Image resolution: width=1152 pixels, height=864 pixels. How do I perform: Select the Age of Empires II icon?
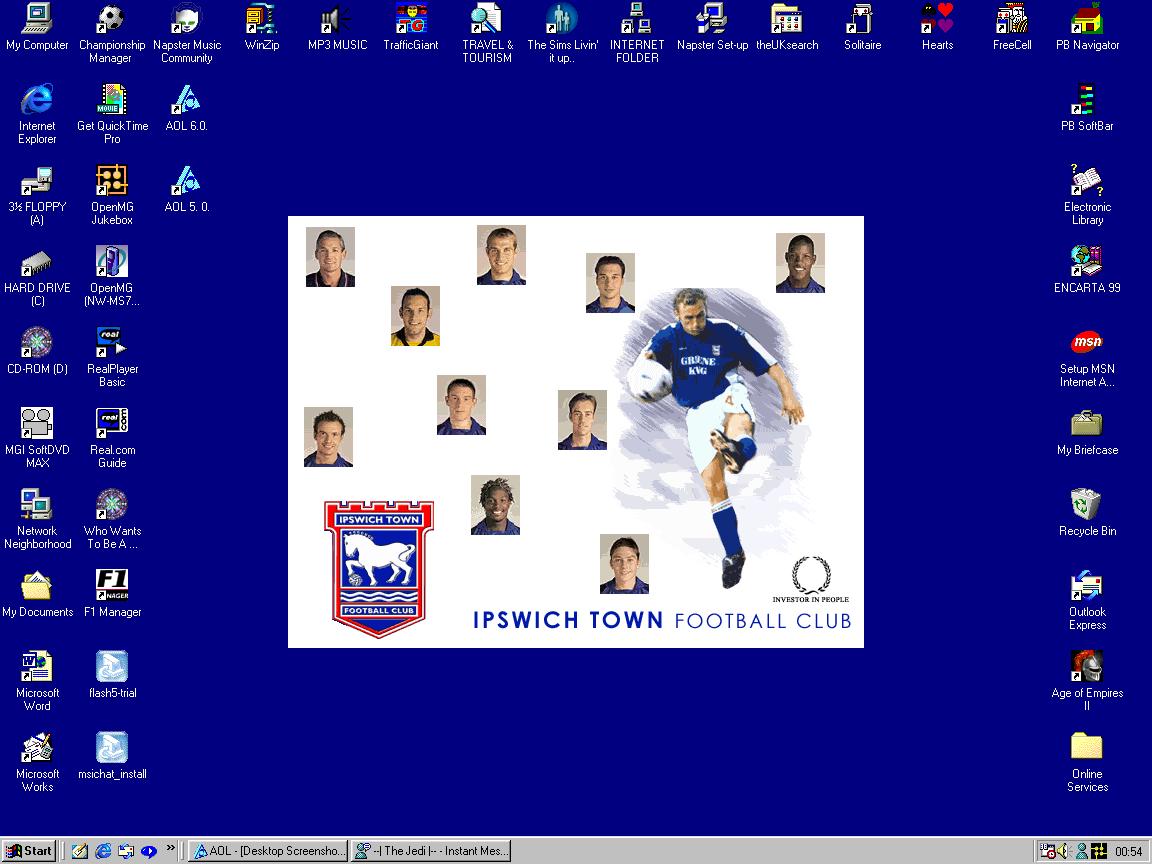point(1087,667)
